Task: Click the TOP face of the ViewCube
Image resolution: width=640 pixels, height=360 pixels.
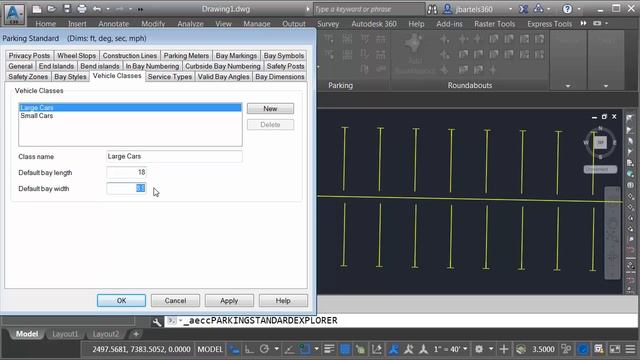Action: [x=600, y=142]
